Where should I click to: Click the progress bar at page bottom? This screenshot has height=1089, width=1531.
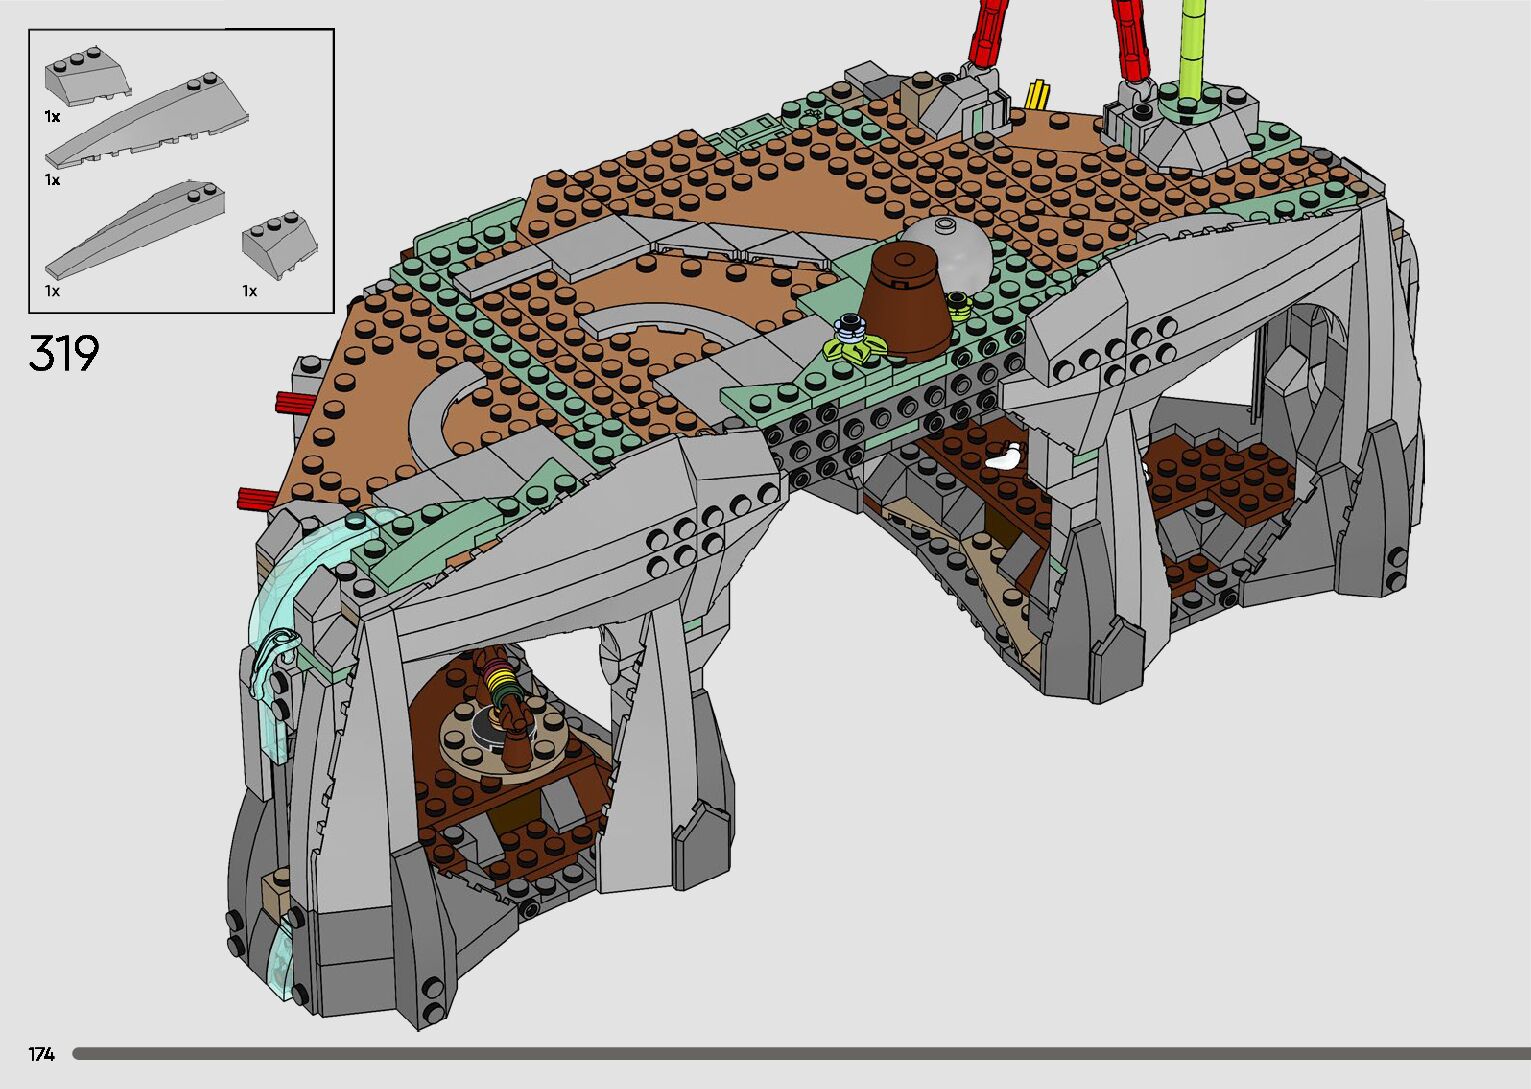[x=800, y=1053]
